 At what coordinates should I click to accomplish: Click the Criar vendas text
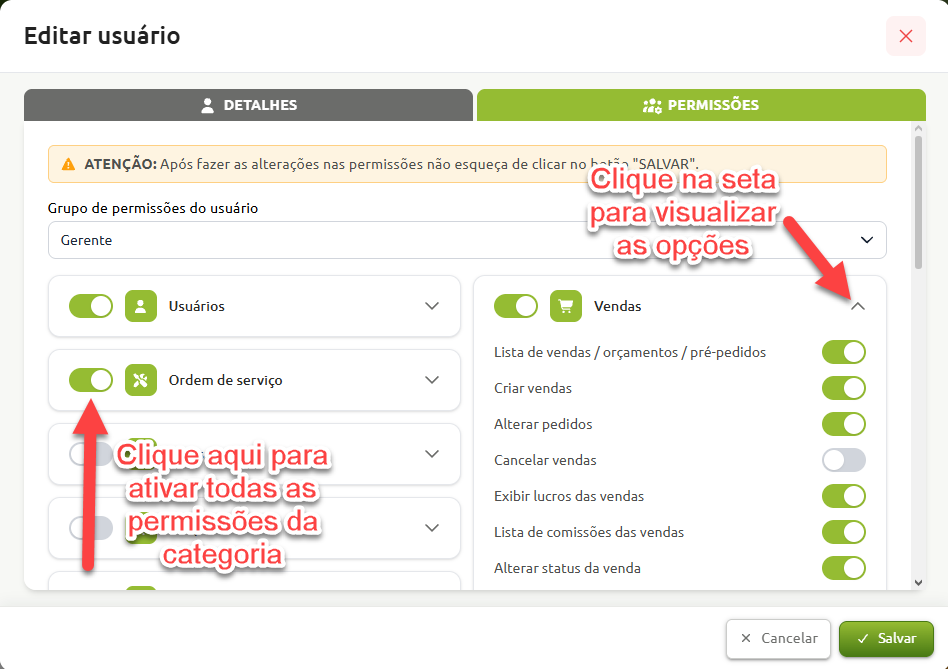tap(533, 388)
